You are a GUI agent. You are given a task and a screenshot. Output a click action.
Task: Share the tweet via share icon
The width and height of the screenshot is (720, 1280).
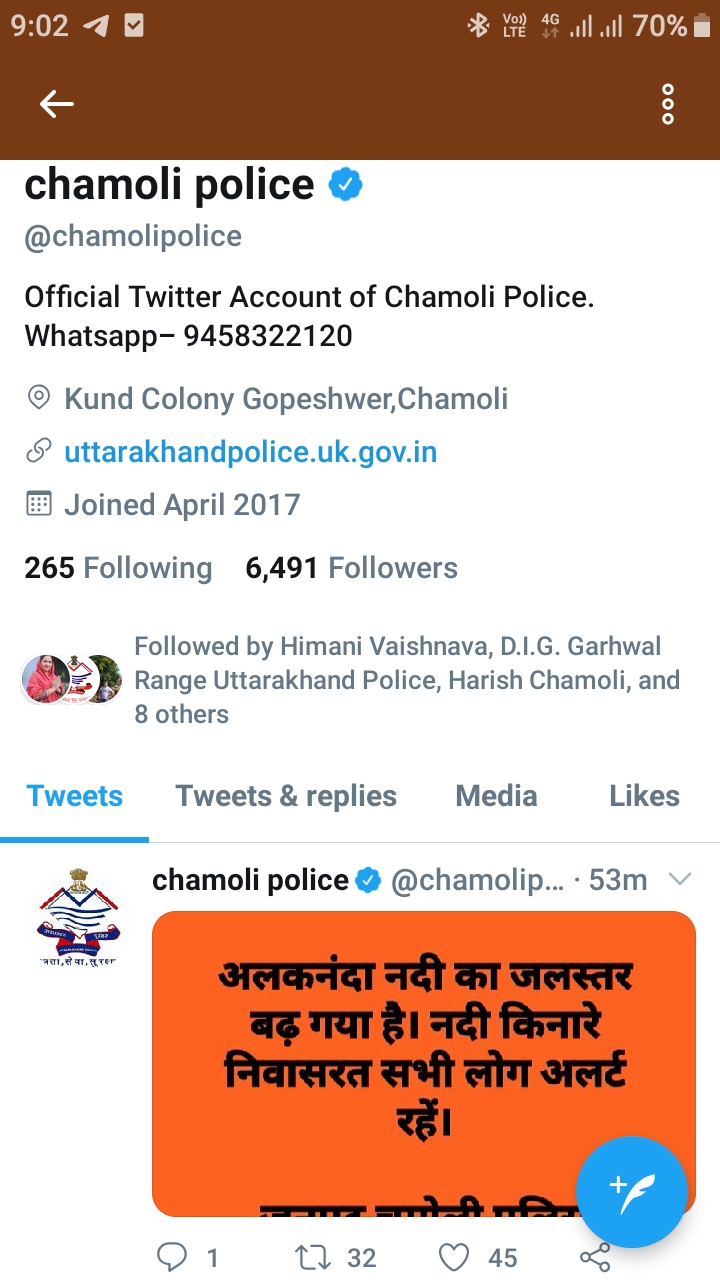pos(595,1258)
